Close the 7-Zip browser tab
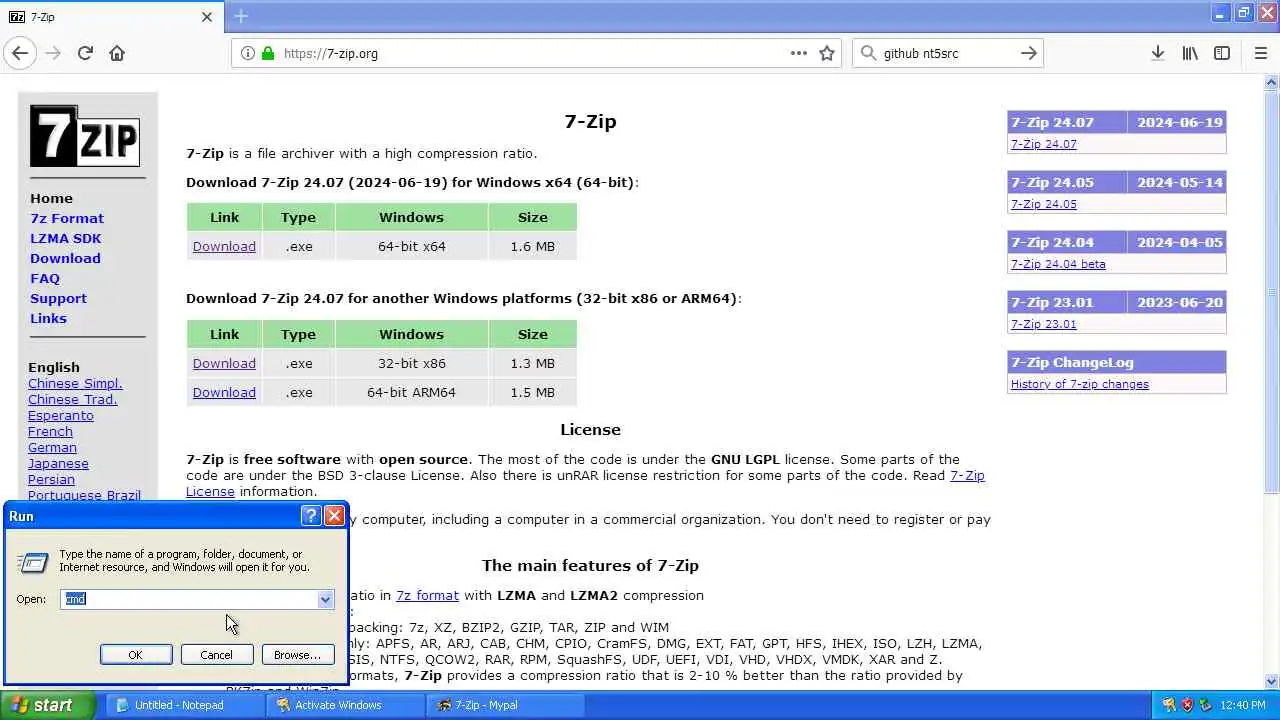1280x720 pixels. coord(207,17)
